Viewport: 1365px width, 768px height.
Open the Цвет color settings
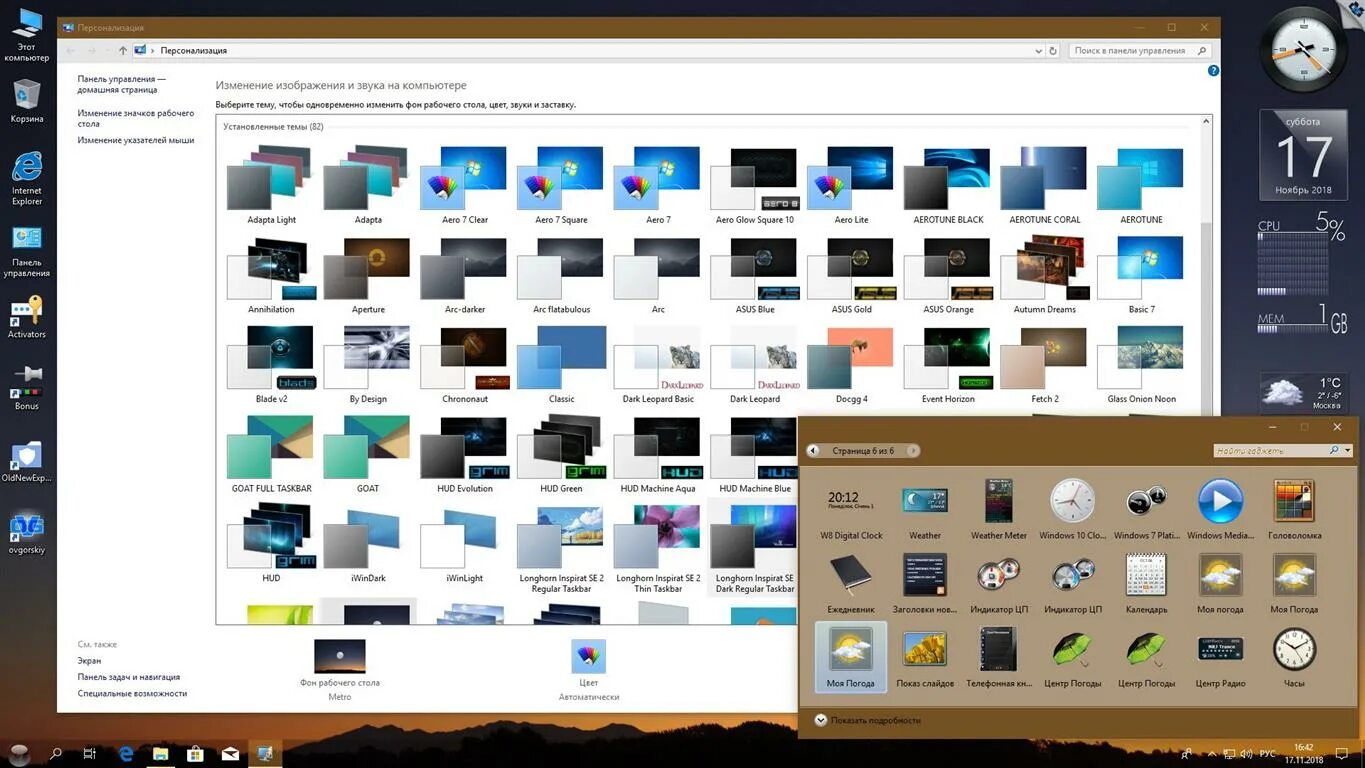coord(588,669)
